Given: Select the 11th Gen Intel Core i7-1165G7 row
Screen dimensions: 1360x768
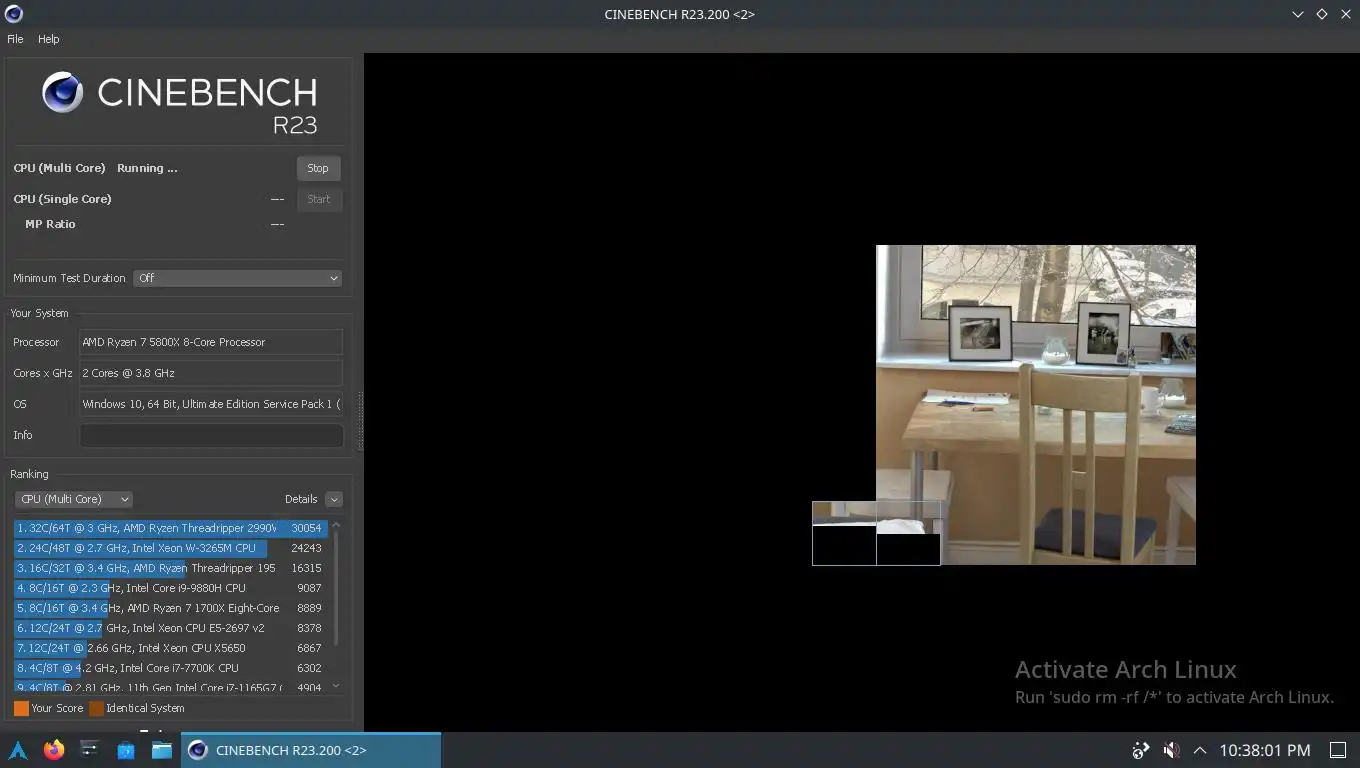Looking at the screenshot, I should [170, 686].
